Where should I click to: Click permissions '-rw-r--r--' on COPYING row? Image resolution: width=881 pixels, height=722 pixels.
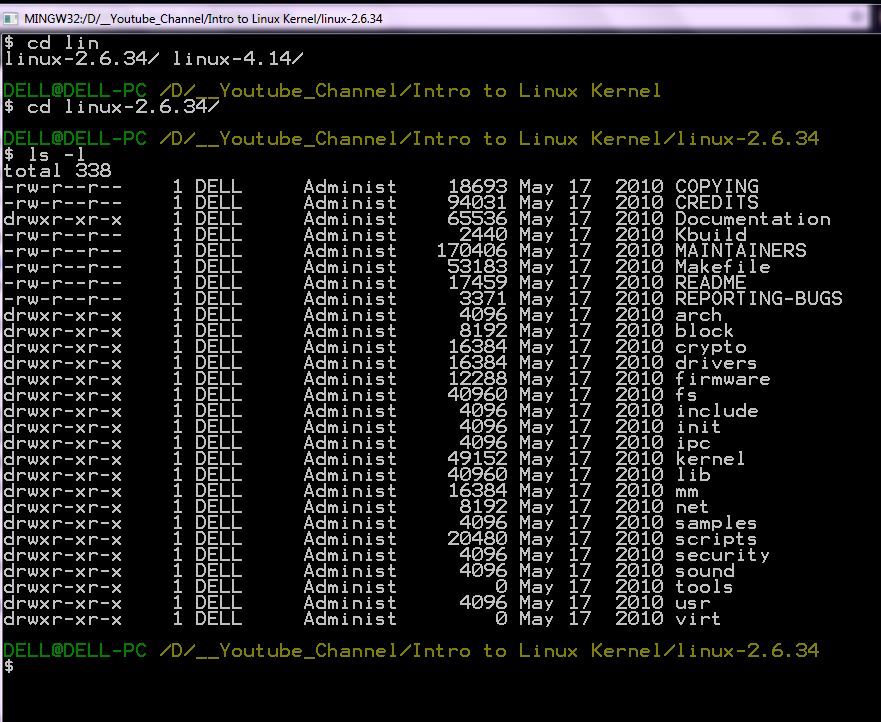click(x=63, y=187)
